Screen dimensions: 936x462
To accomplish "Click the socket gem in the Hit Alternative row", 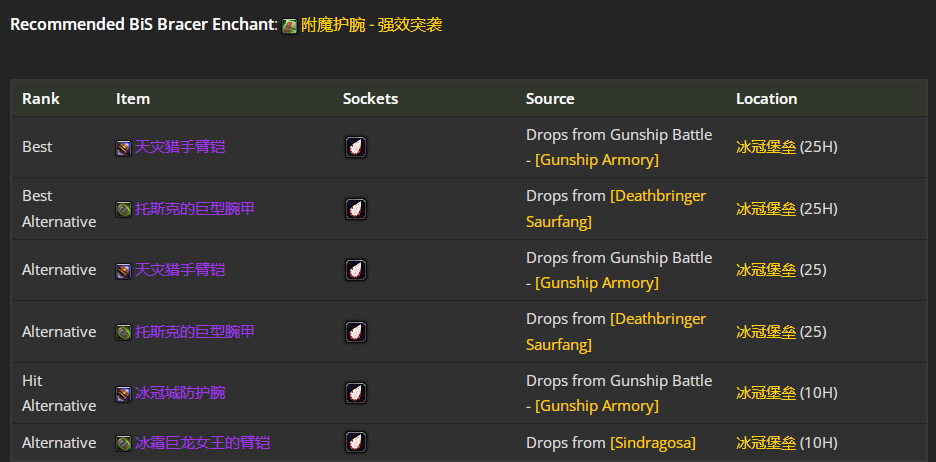I will [355, 393].
